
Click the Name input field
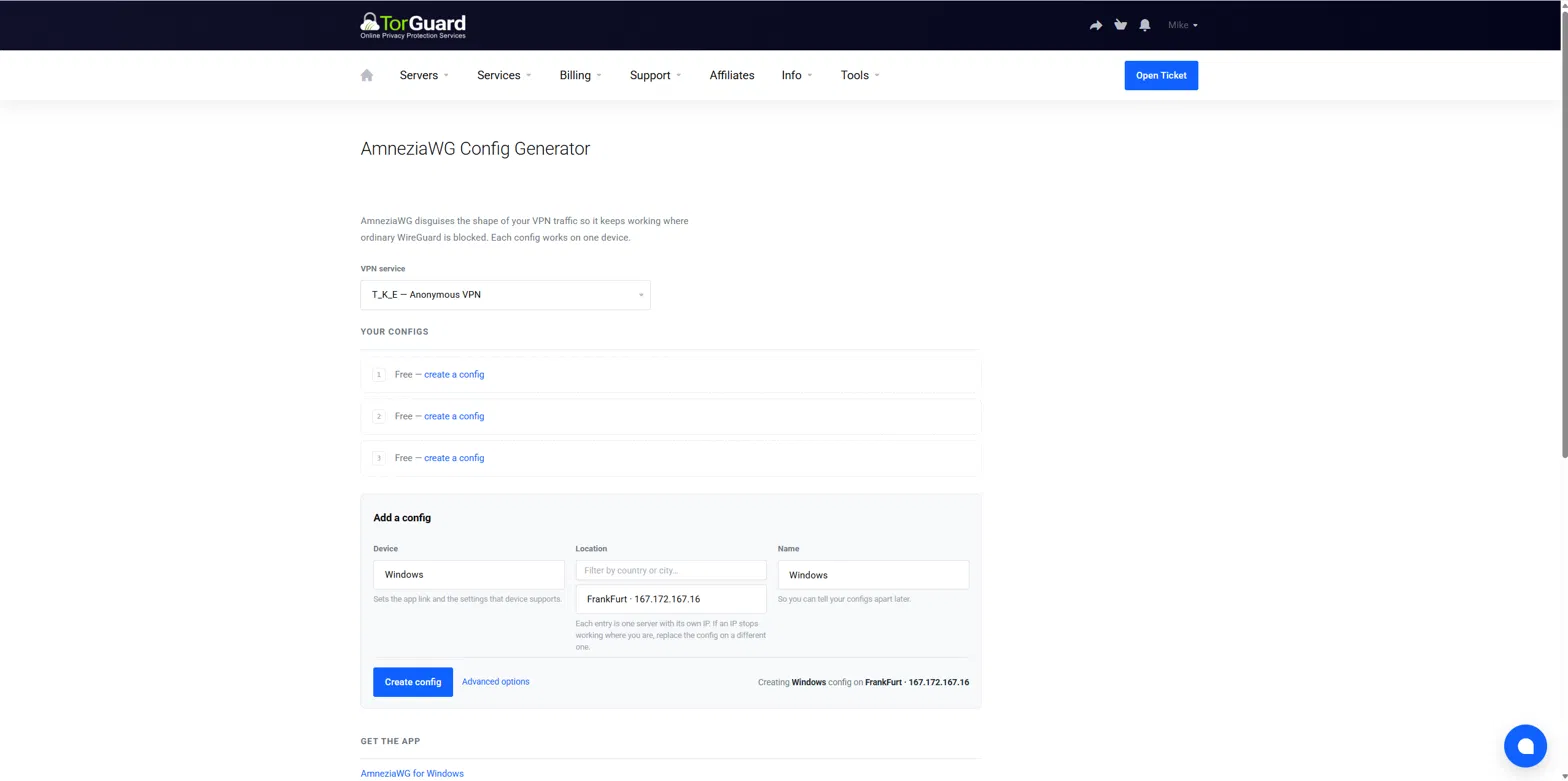(x=873, y=575)
